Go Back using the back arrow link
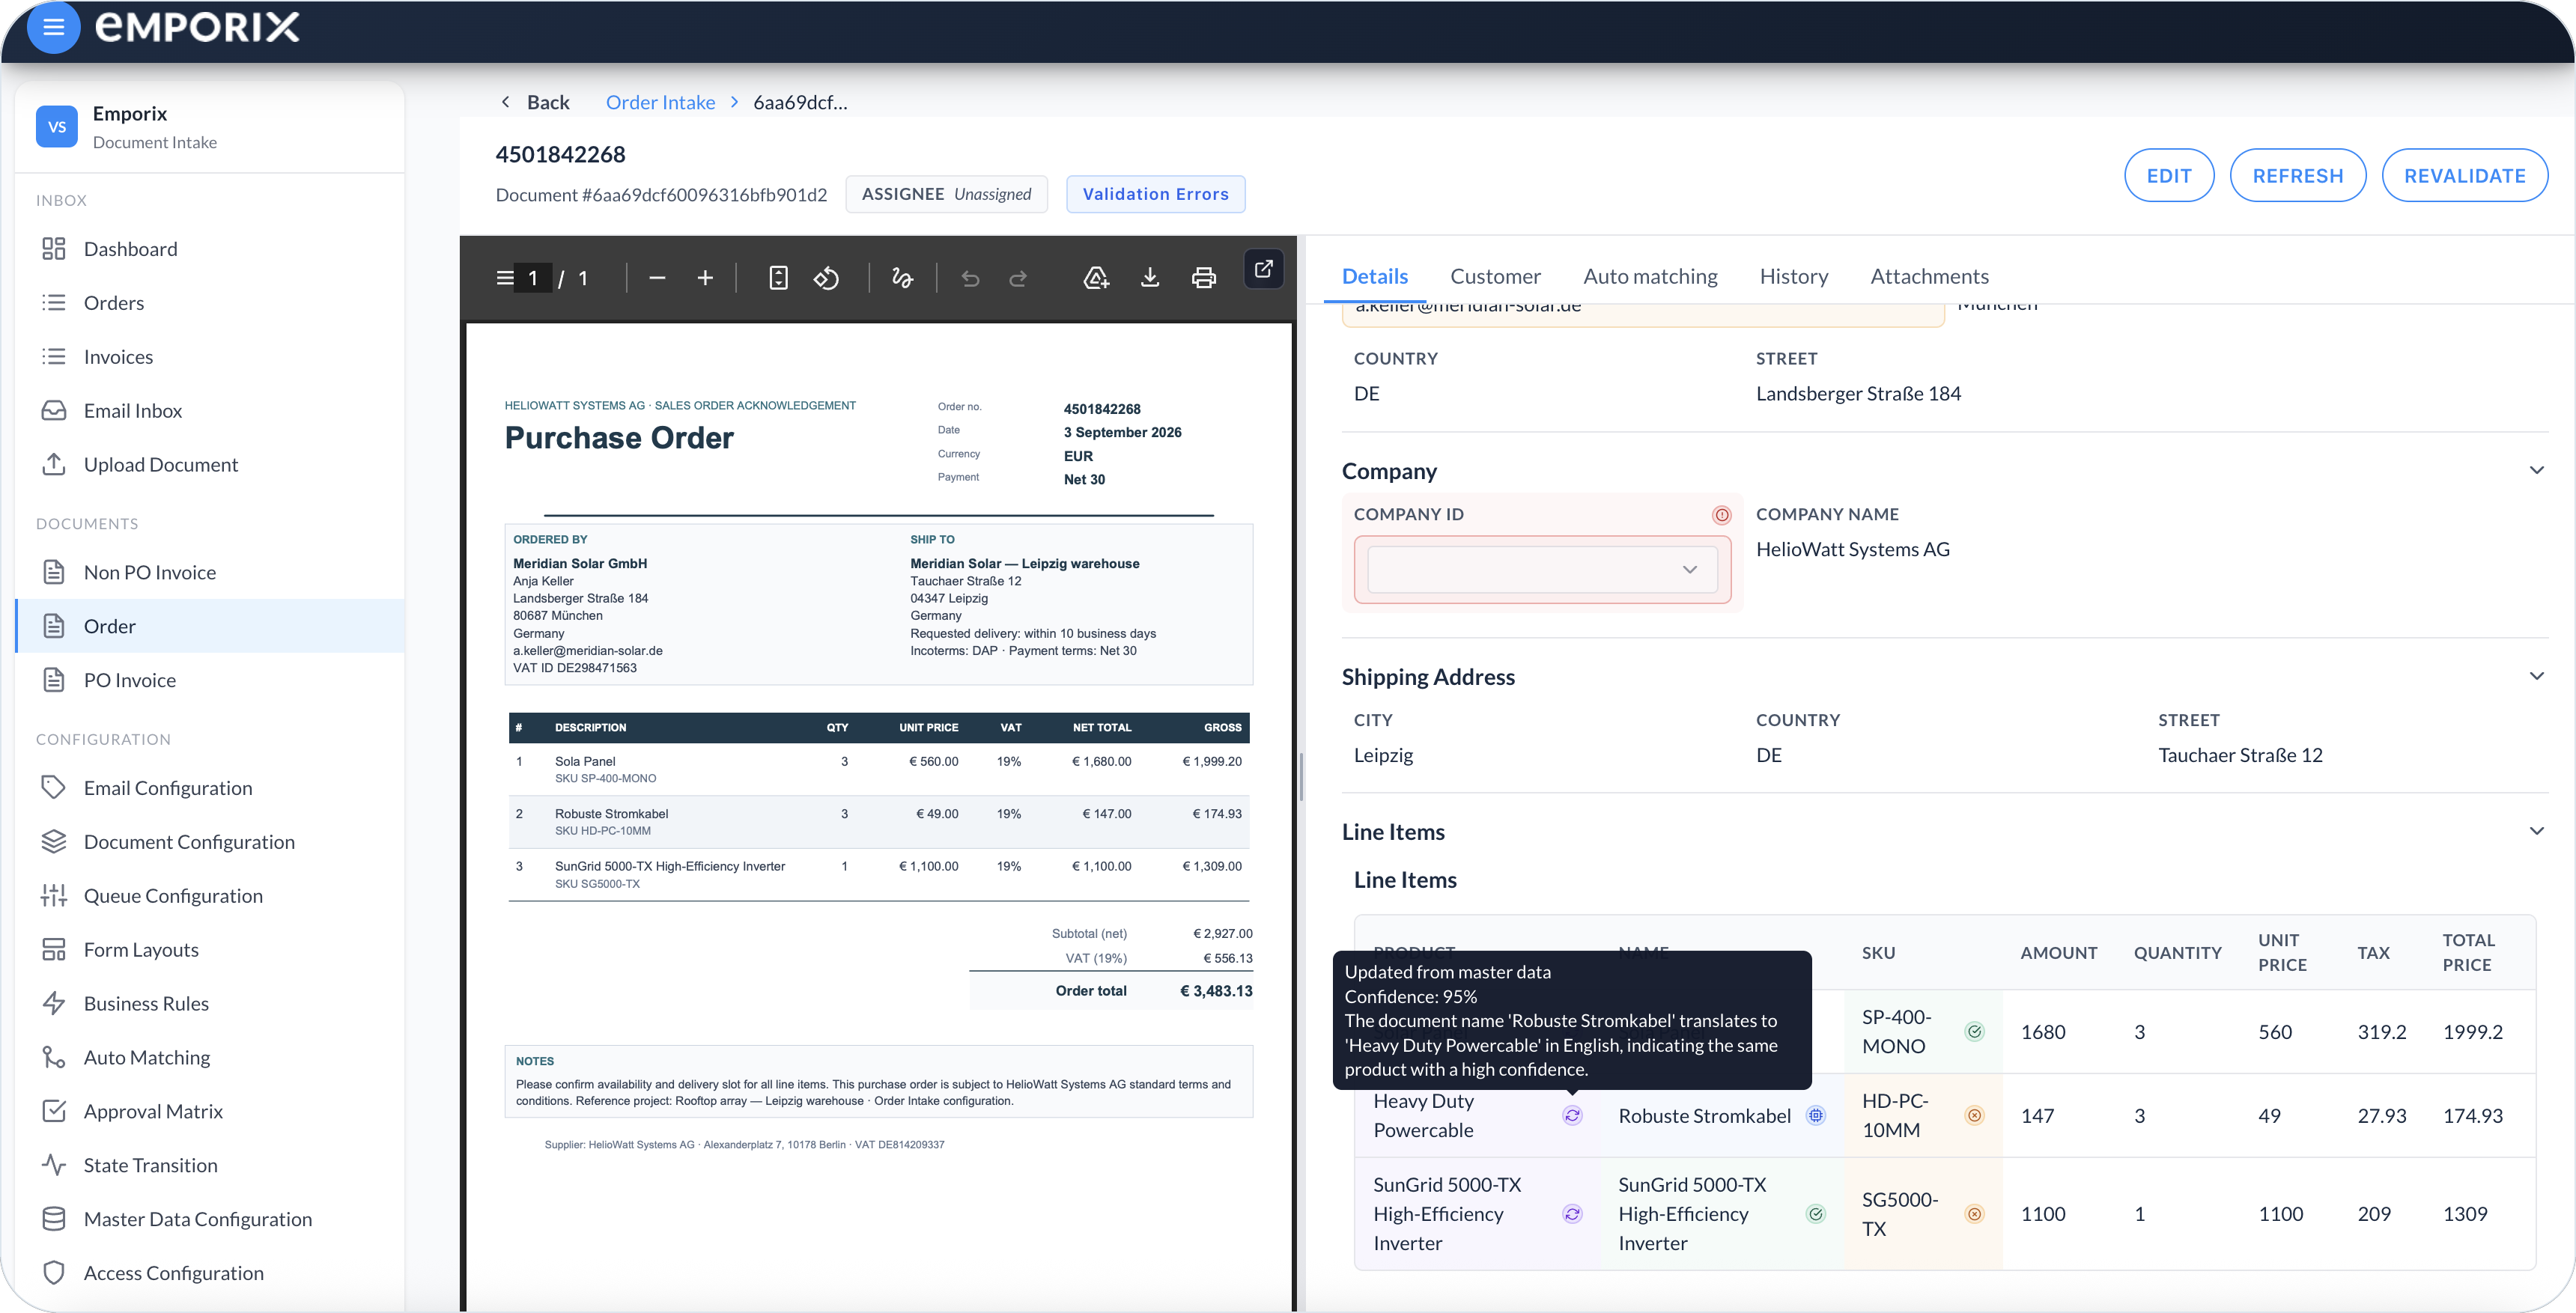 coord(535,102)
